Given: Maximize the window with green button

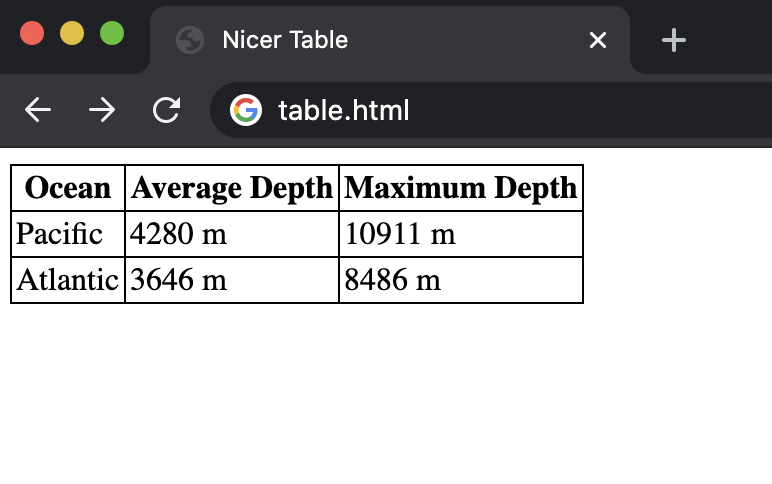Looking at the screenshot, I should (111, 33).
